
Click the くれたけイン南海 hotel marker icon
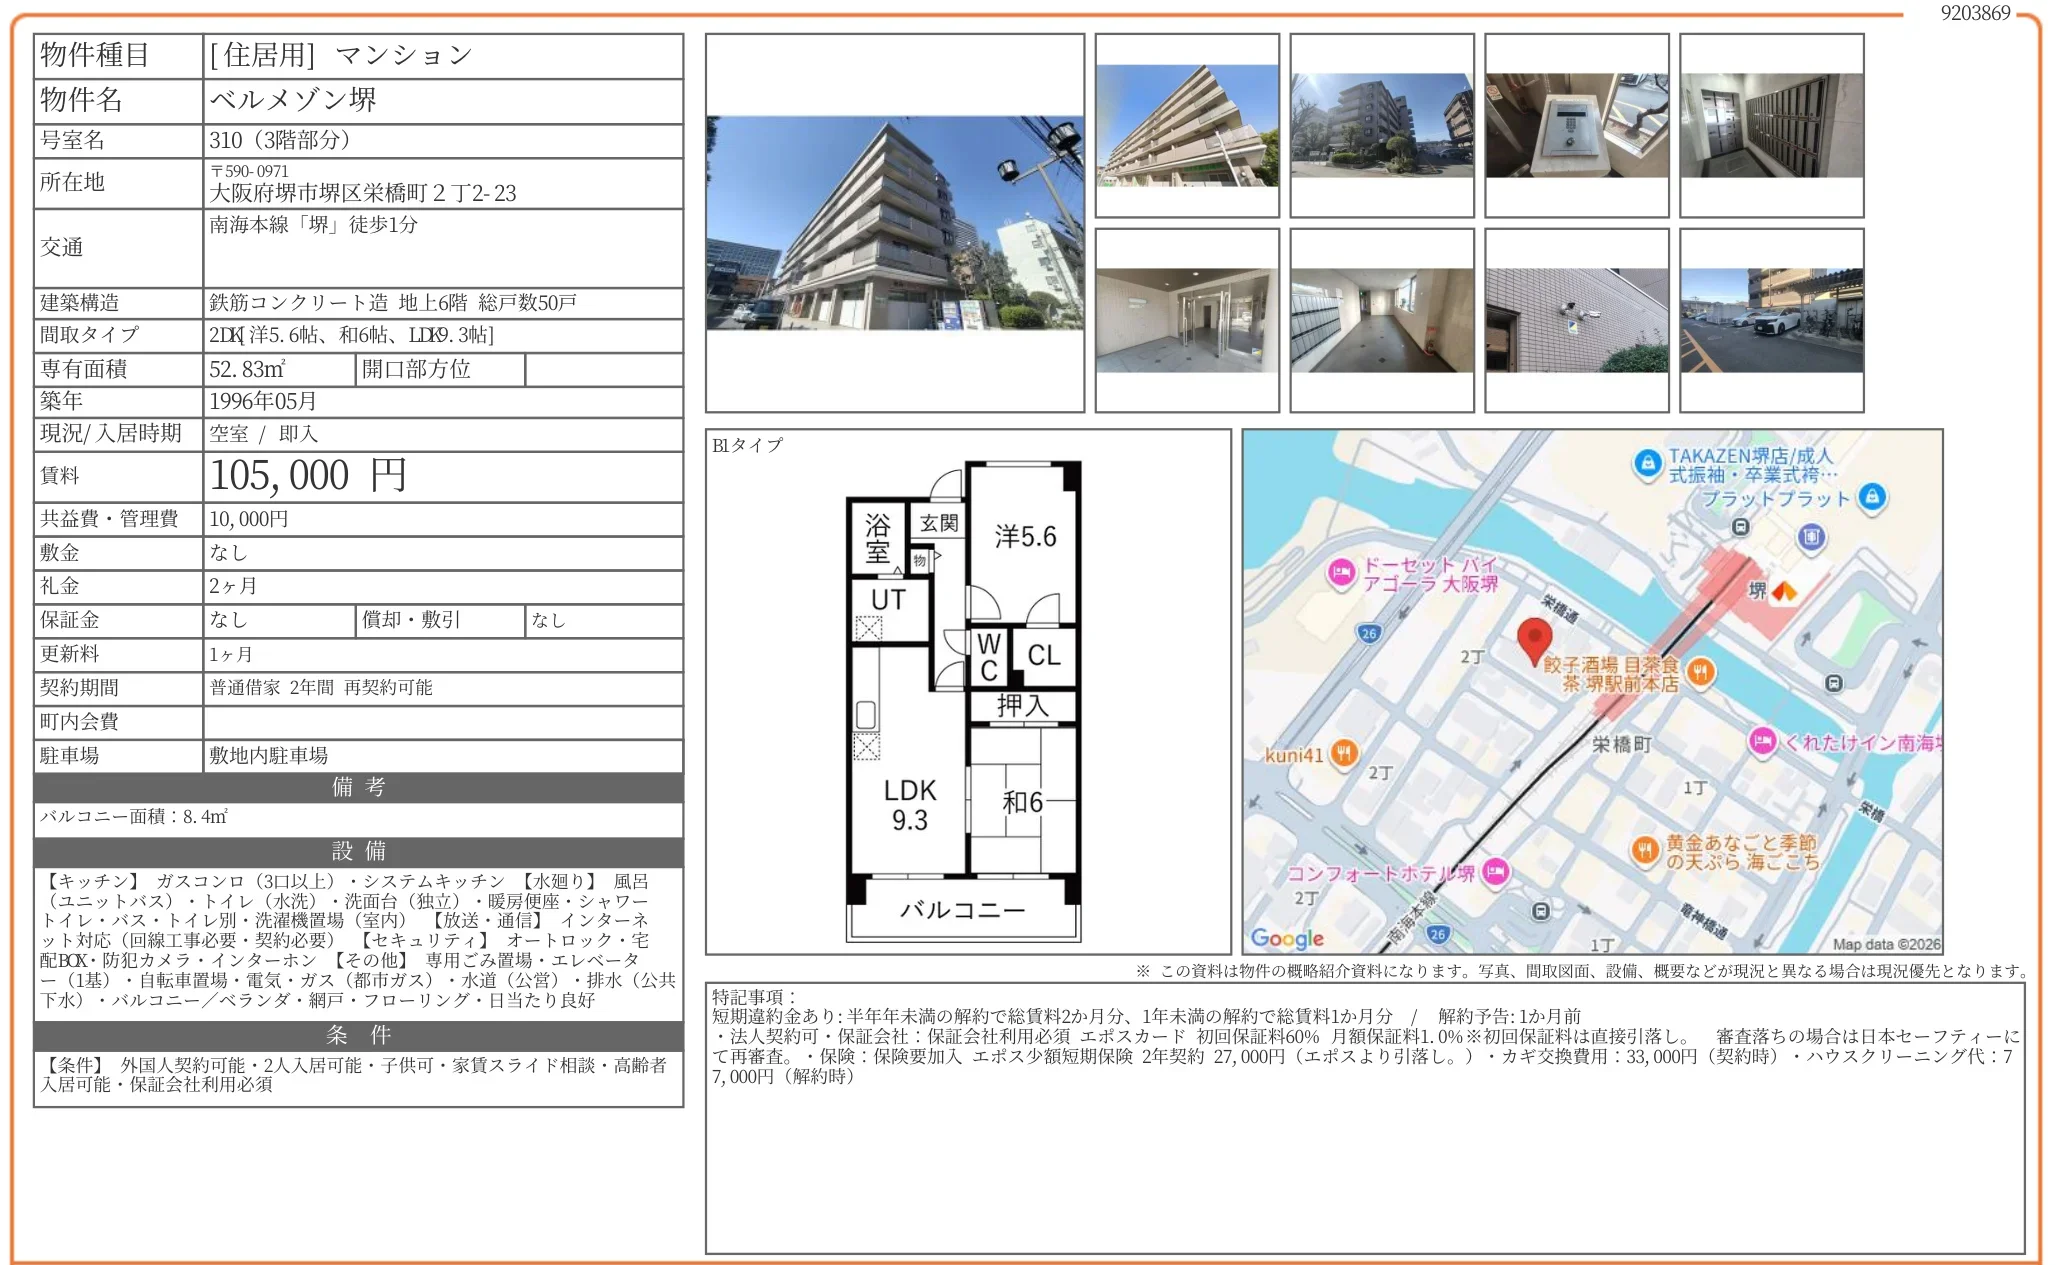(1762, 742)
